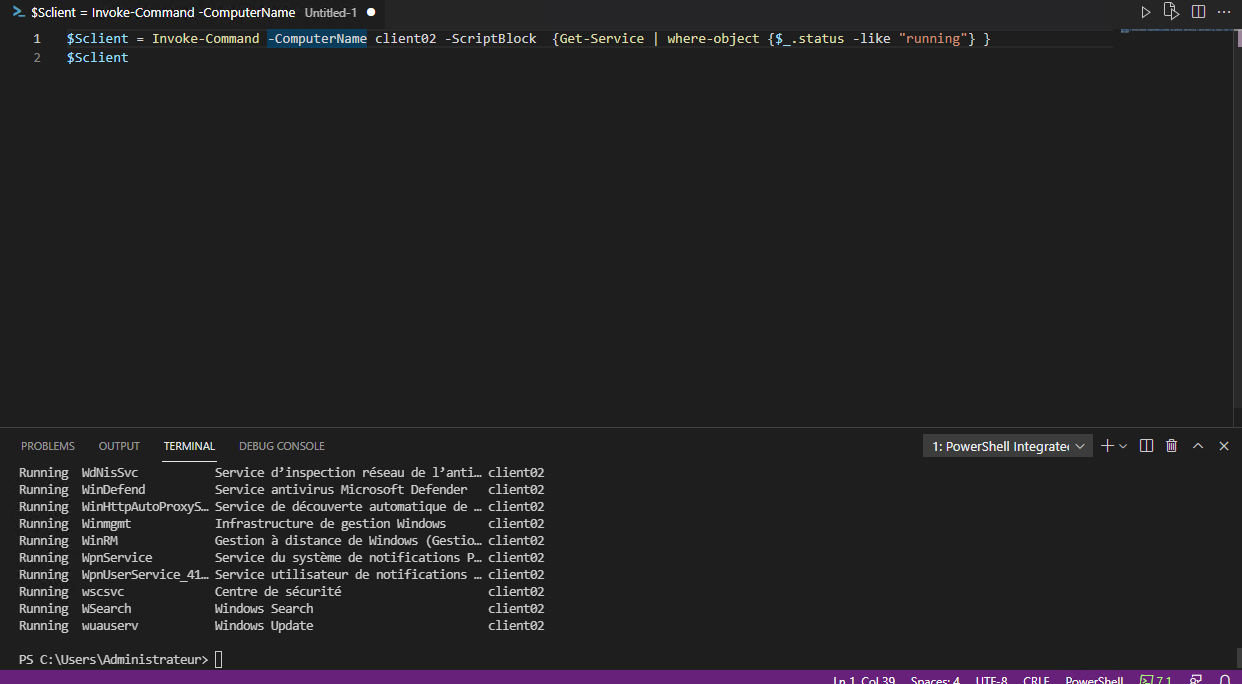Run the PowerShell script file

tap(1144, 11)
